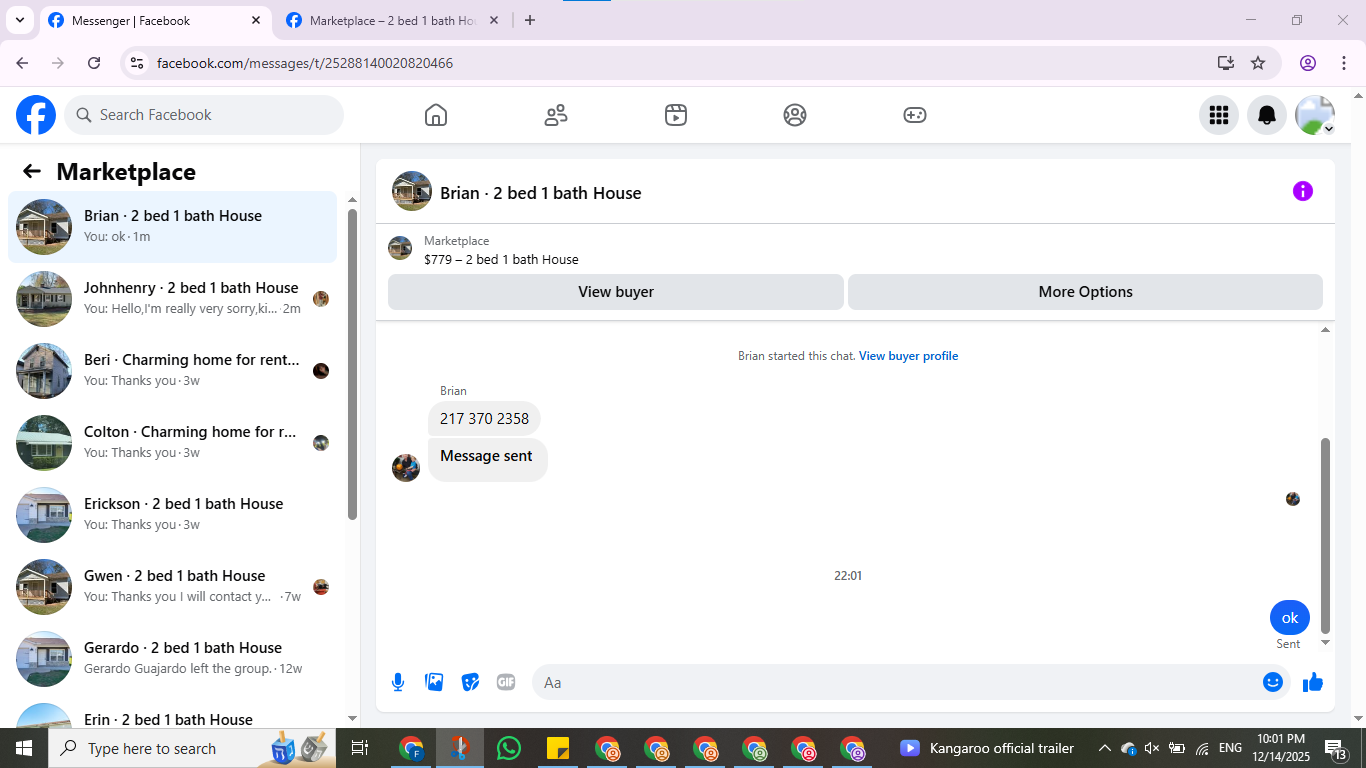Click the conversation list scrollbar

(352, 365)
